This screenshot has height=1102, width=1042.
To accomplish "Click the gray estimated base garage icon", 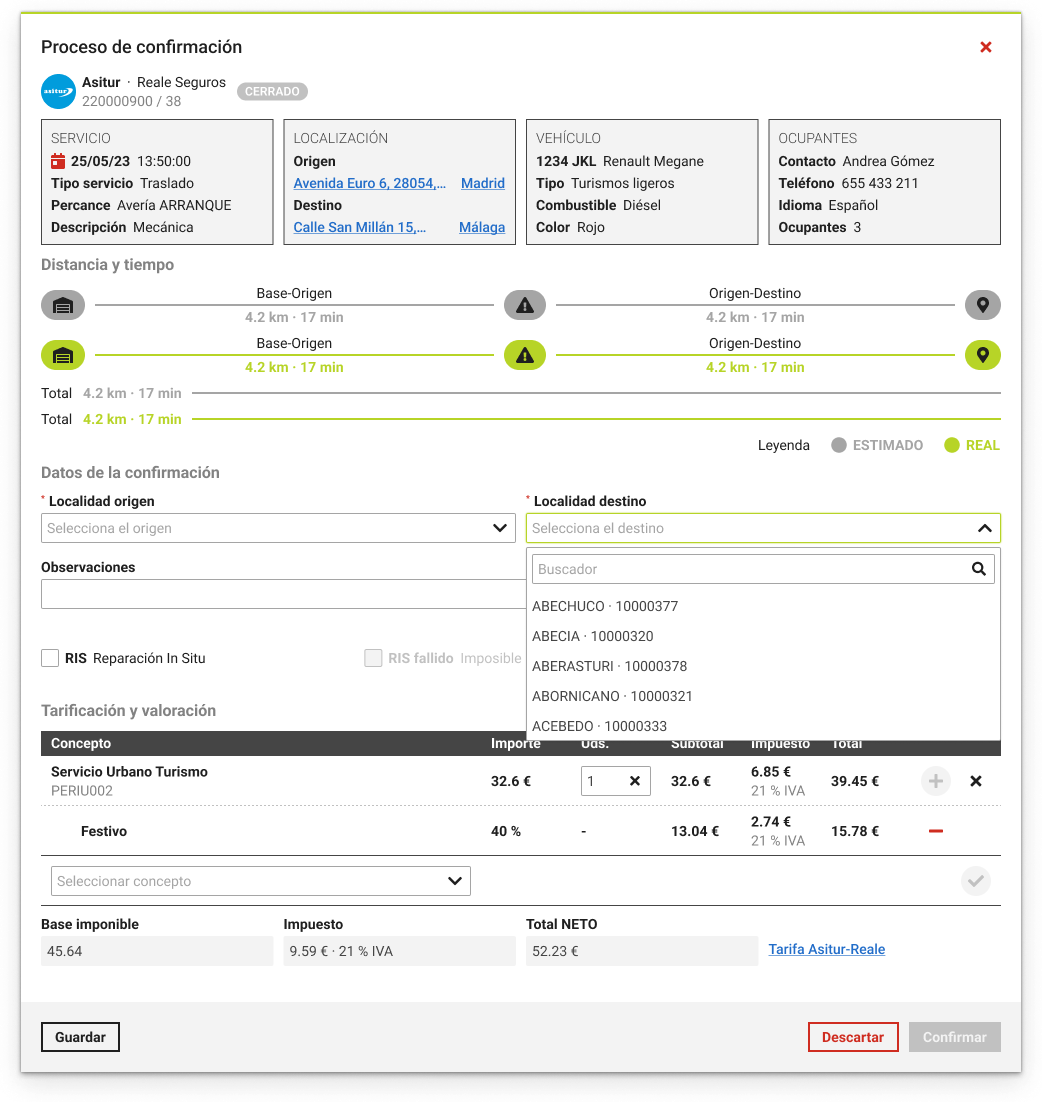I will point(63,305).
